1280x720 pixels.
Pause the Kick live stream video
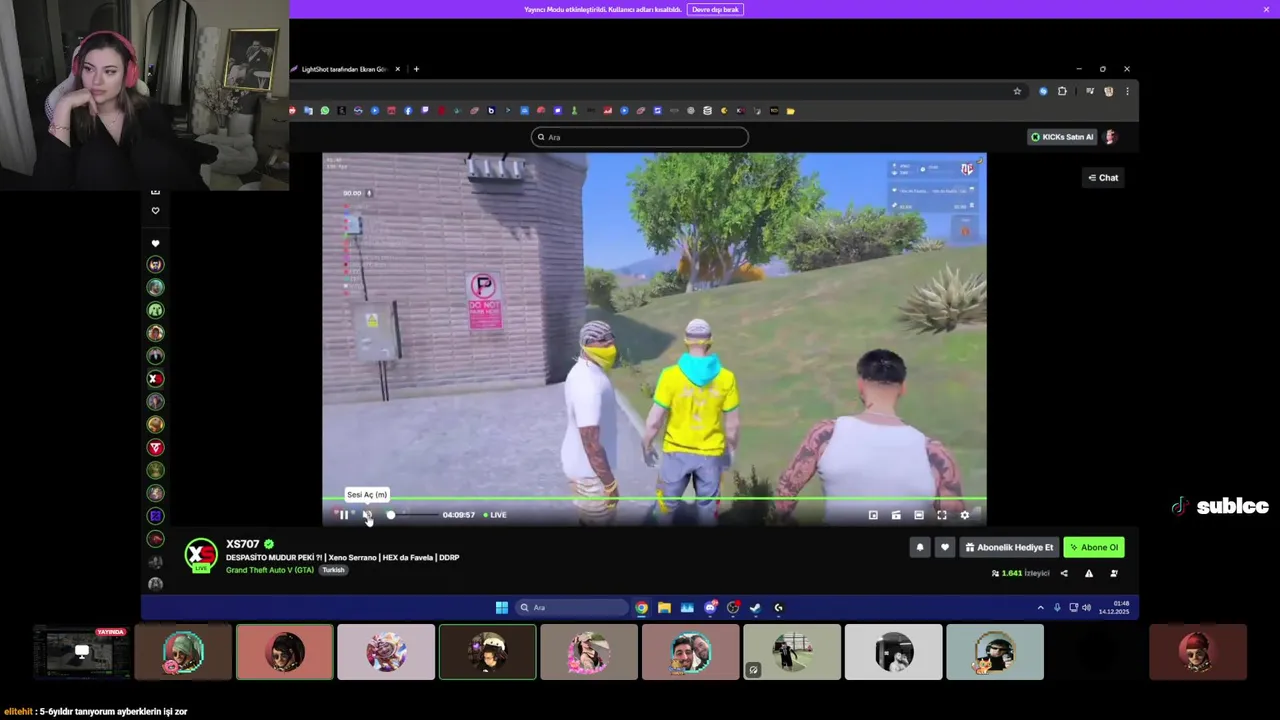click(344, 515)
